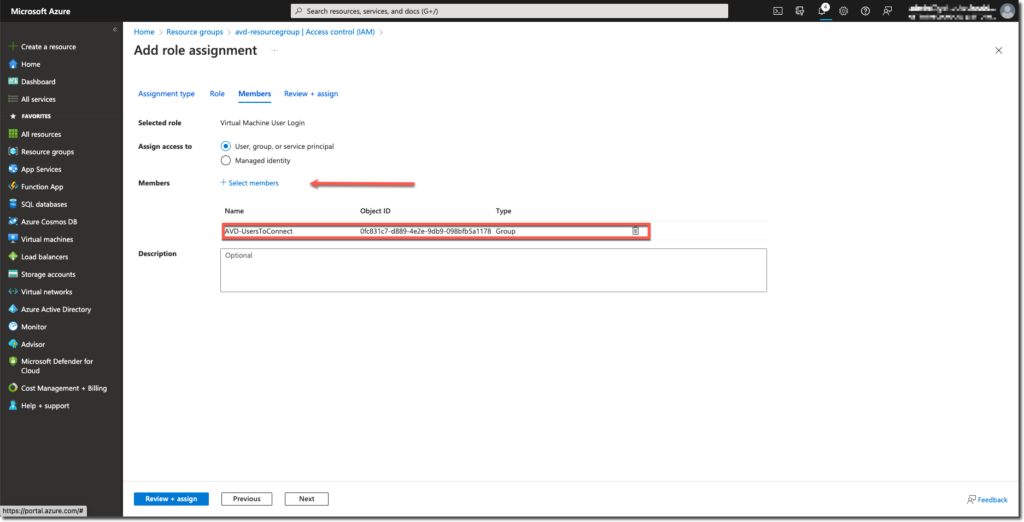Open Cloud Shell from the top bar
This screenshot has width=1024, height=522.
[778, 11]
